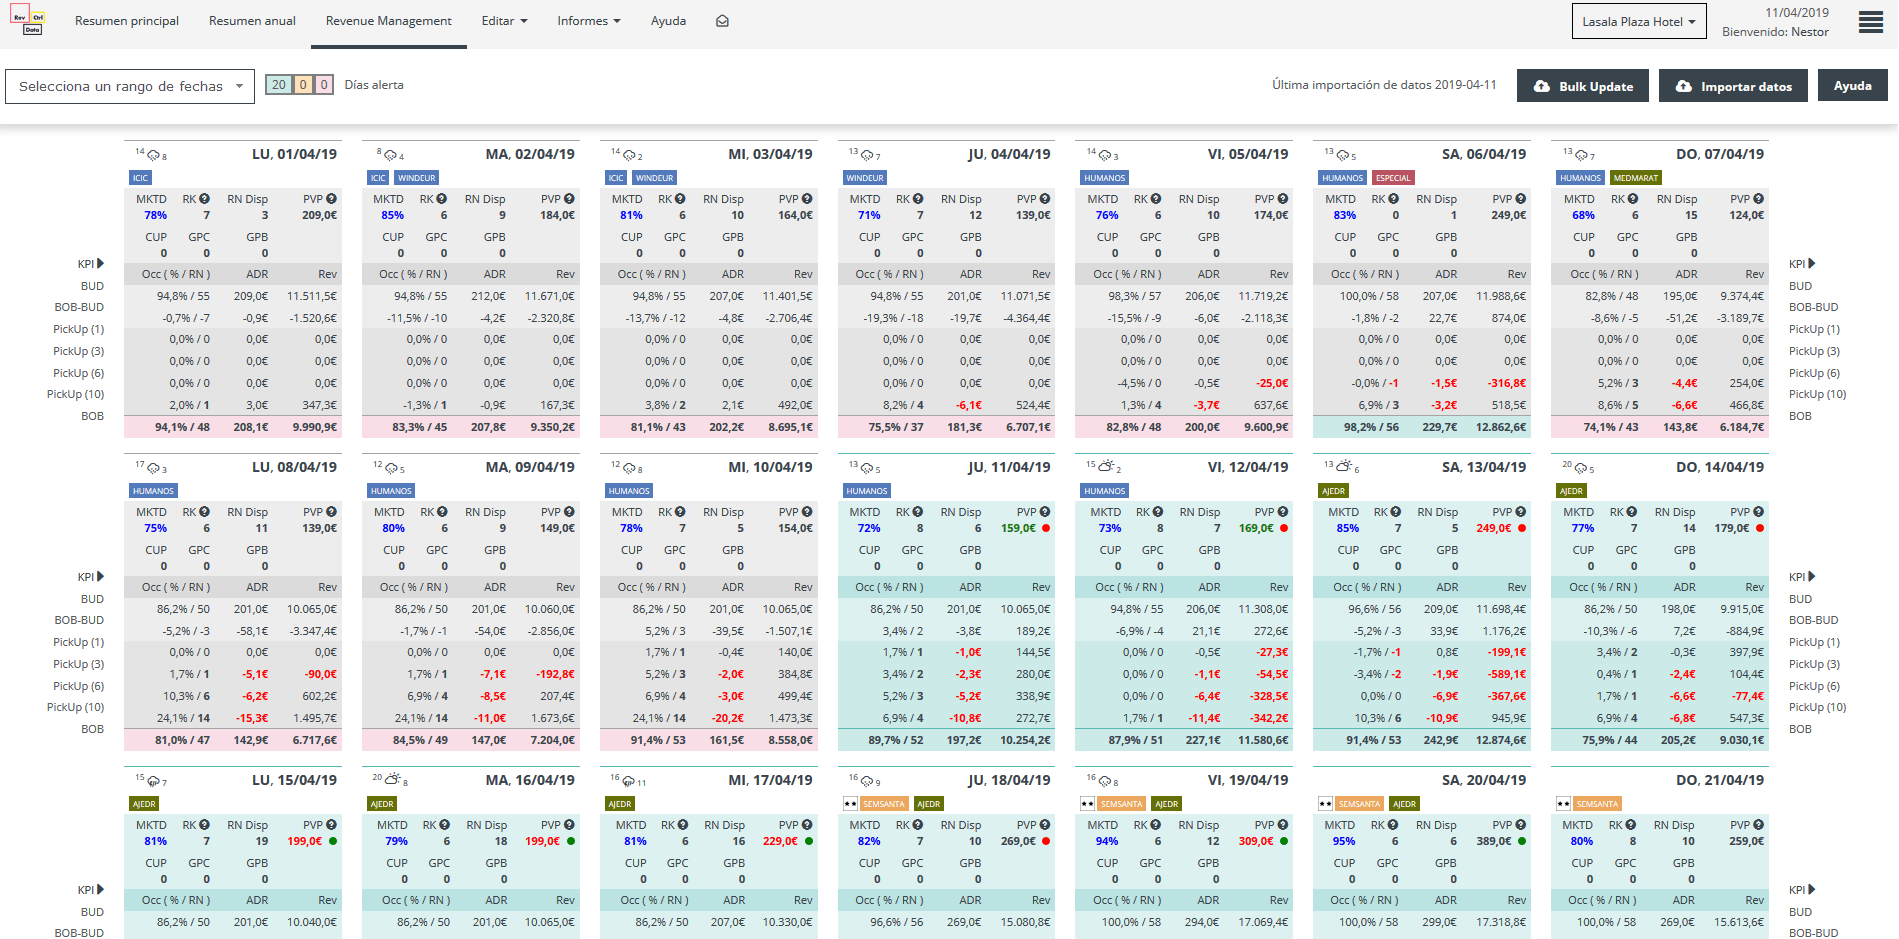Expand the left KPI arrow in first week row
Image resolution: width=1899 pixels, height=939 pixels.
click(x=100, y=264)
